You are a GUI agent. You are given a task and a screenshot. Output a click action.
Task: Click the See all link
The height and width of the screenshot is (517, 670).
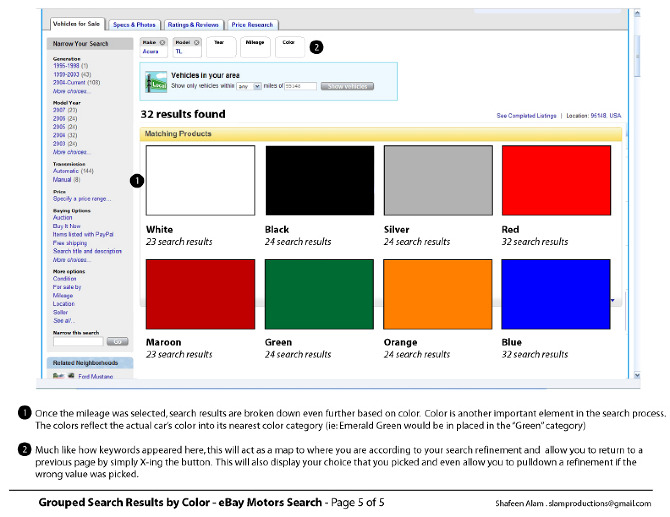(64, 320)
